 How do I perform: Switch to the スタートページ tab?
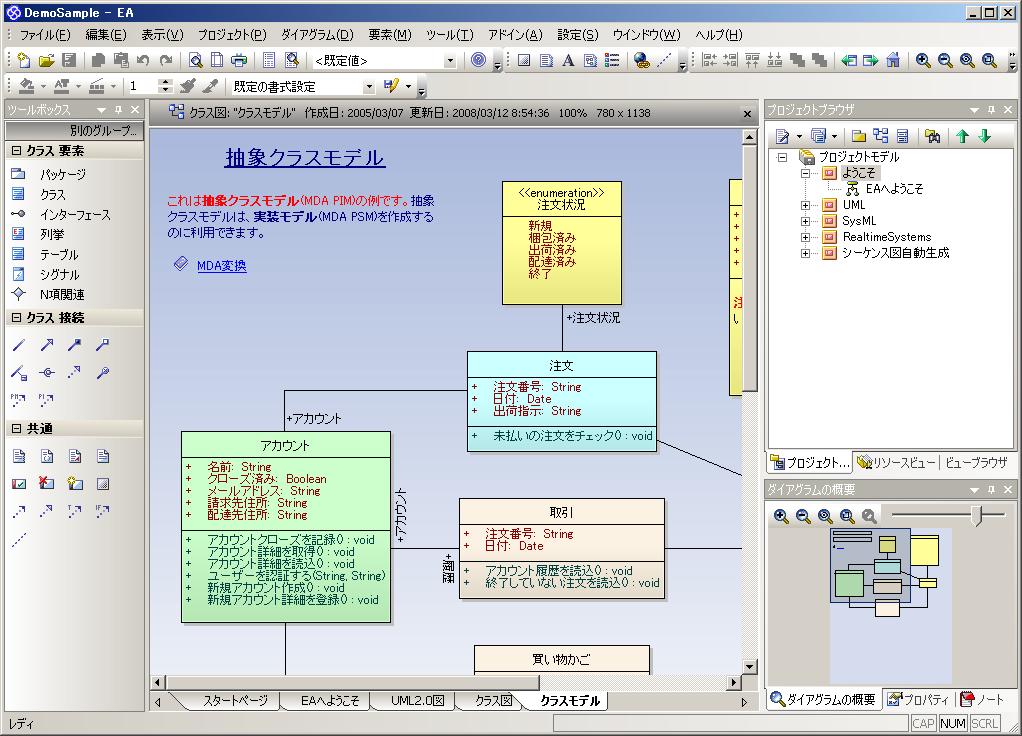[235, 701]
